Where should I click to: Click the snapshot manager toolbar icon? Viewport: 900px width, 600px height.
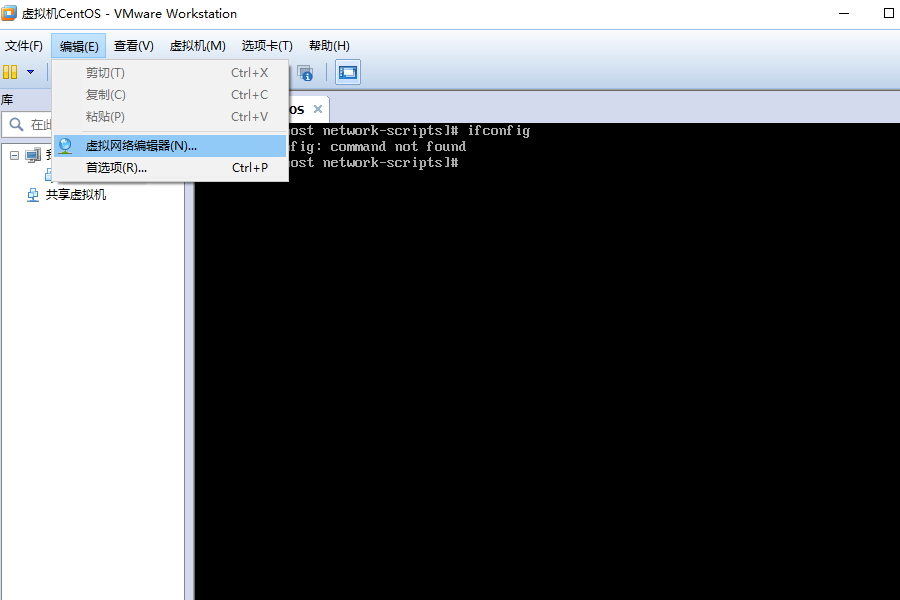coord(305,73)
